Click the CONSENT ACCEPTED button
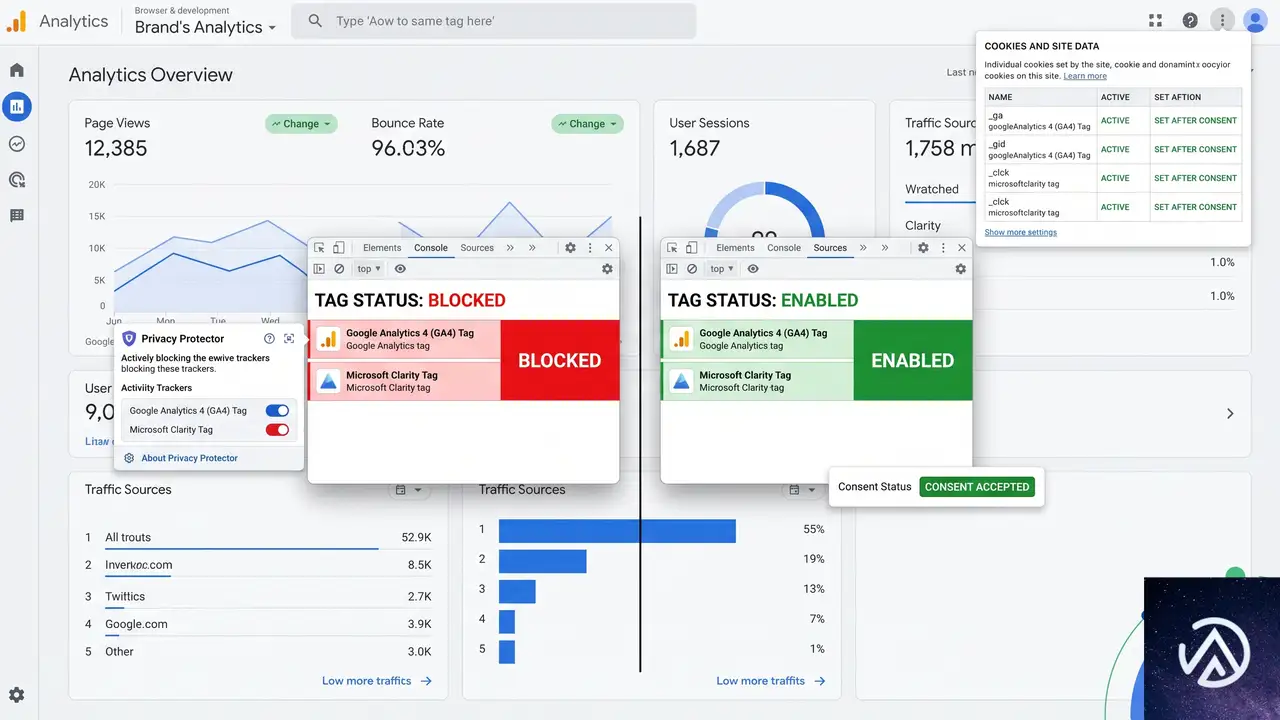This screenshot has height=720, width=1280. (x=977, y=487)
